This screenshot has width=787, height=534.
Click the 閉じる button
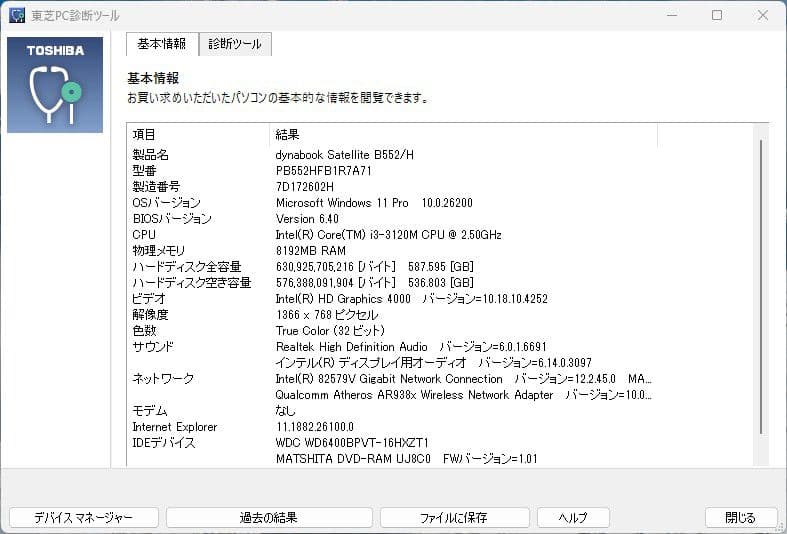[741, 517]
